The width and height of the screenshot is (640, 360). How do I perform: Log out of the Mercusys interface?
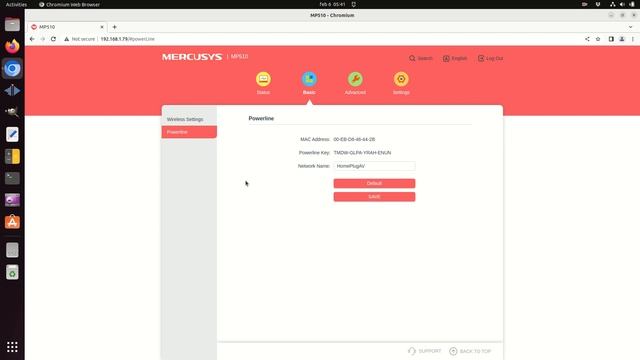[x=490, y=58]
